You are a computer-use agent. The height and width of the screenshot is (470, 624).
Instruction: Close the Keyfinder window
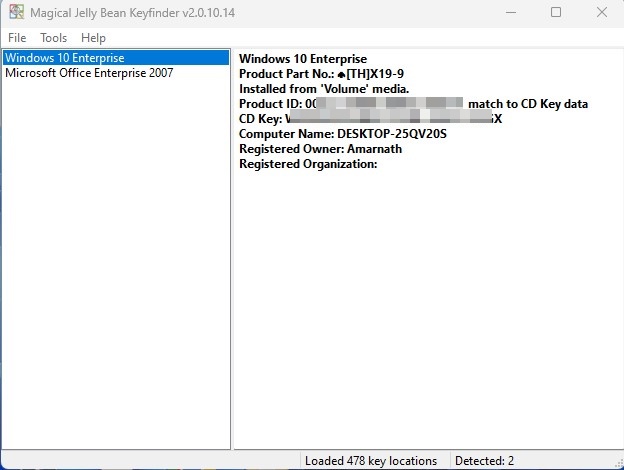tap(602, 12)
